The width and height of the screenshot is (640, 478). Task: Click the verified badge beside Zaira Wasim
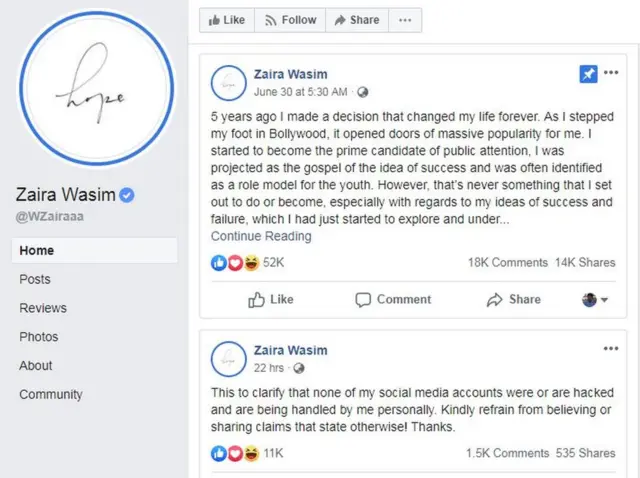pyautogui.click(x=127, y=195)
